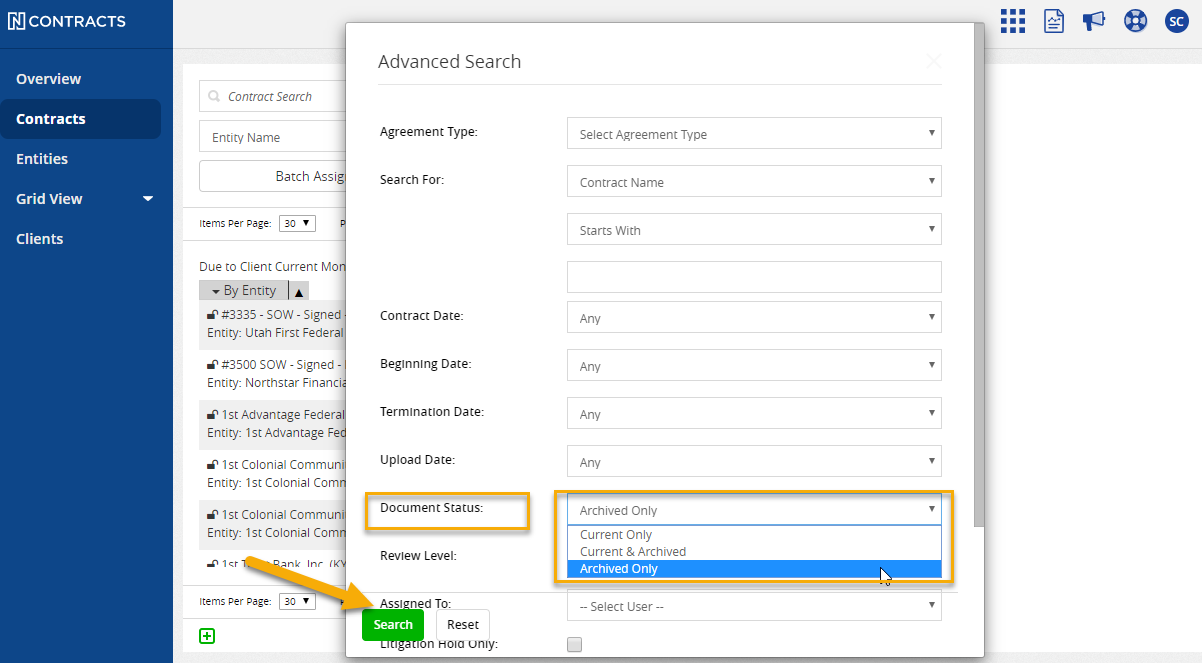The width and height of the screenshot is (1202, 663).
Task: Open the help life-ring icon
Action: [x=1135, y=20]
